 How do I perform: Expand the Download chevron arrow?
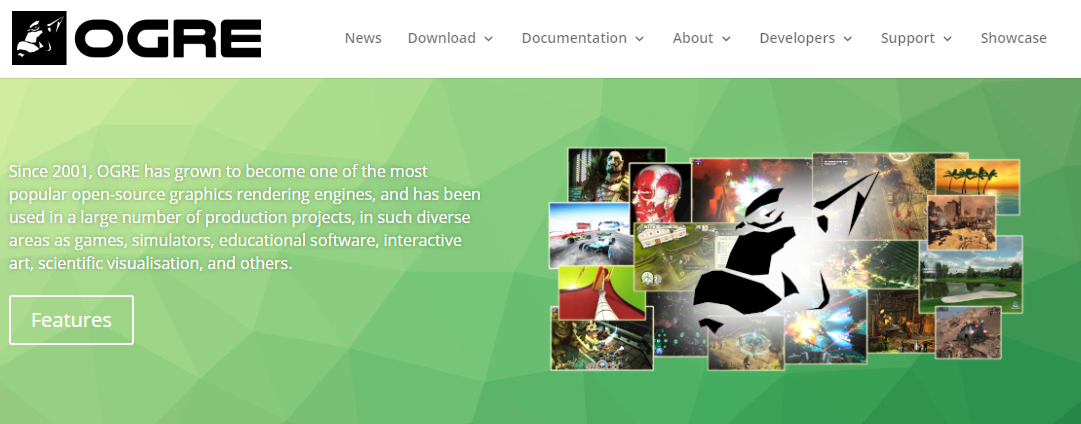488,39
